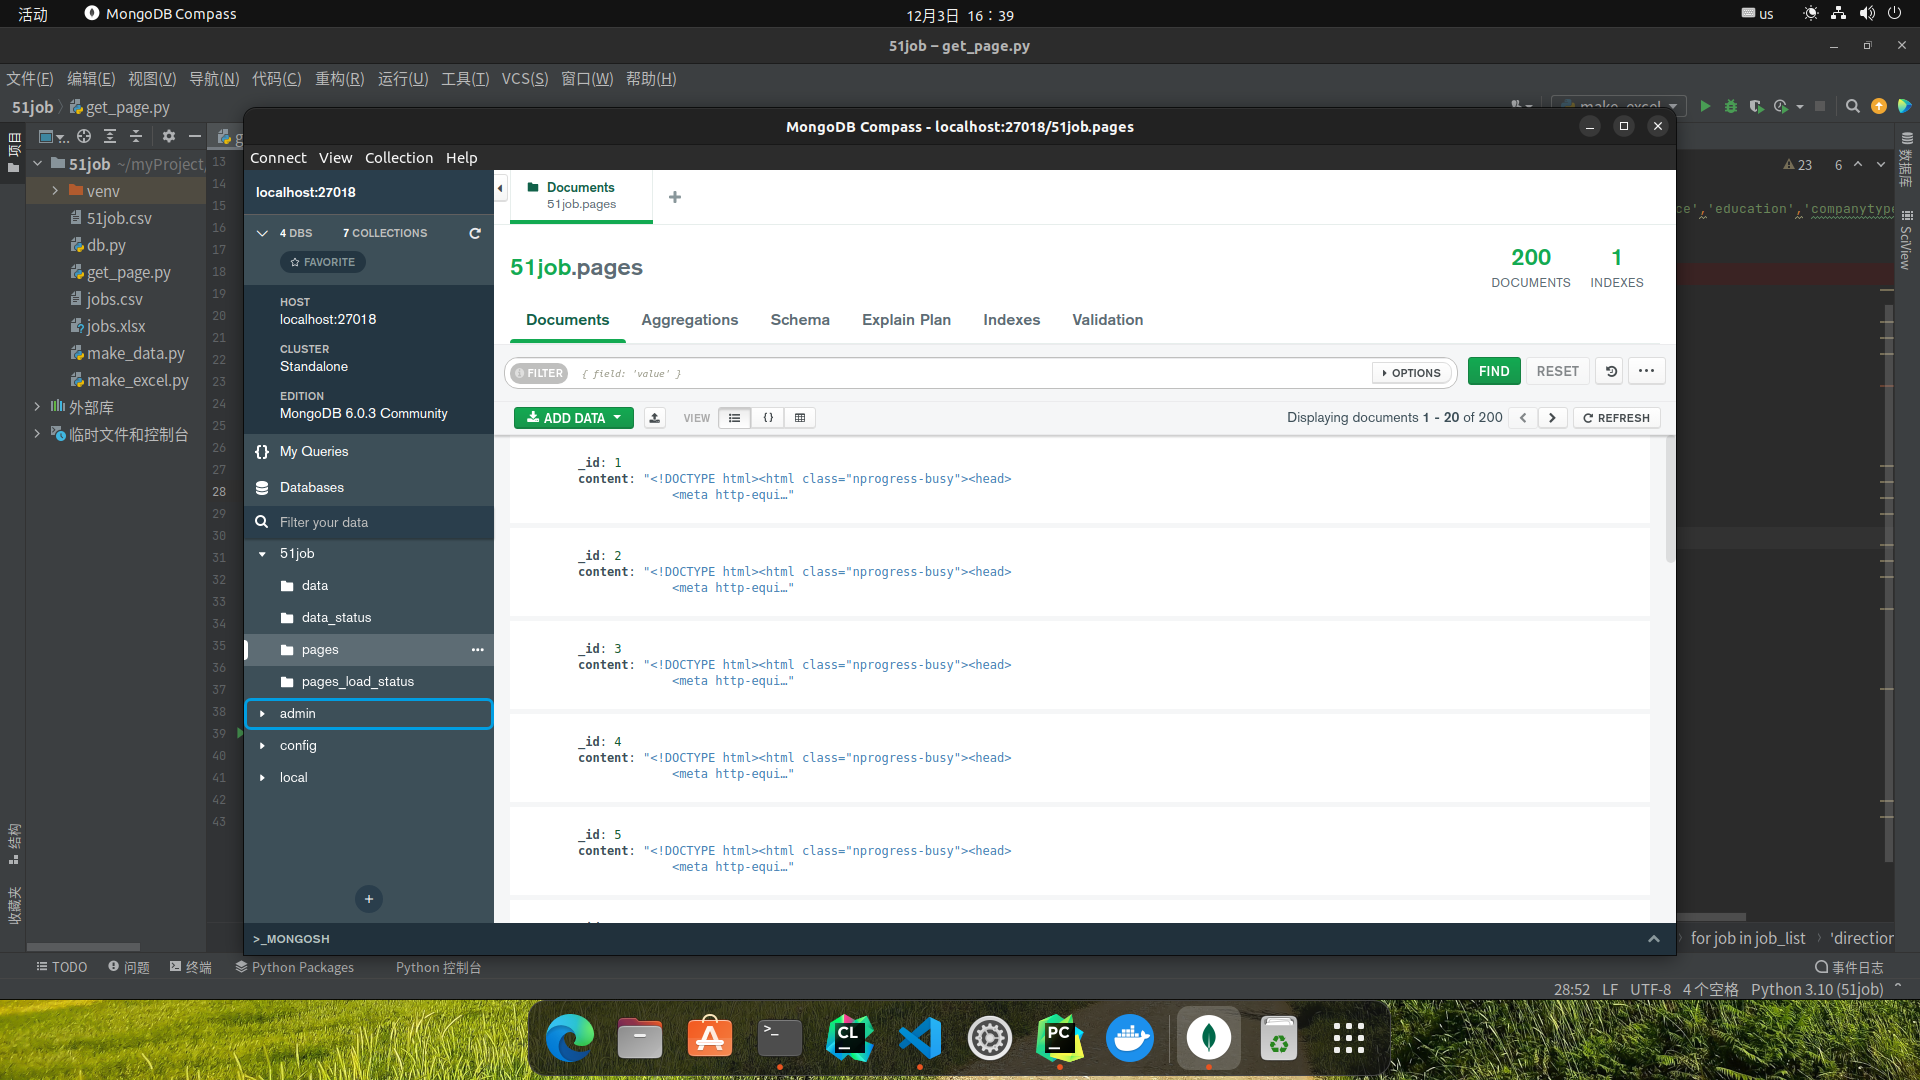Open Databases in sidebar
The width and height of the screenshot is (1920, 1080).
coord(369,488)
